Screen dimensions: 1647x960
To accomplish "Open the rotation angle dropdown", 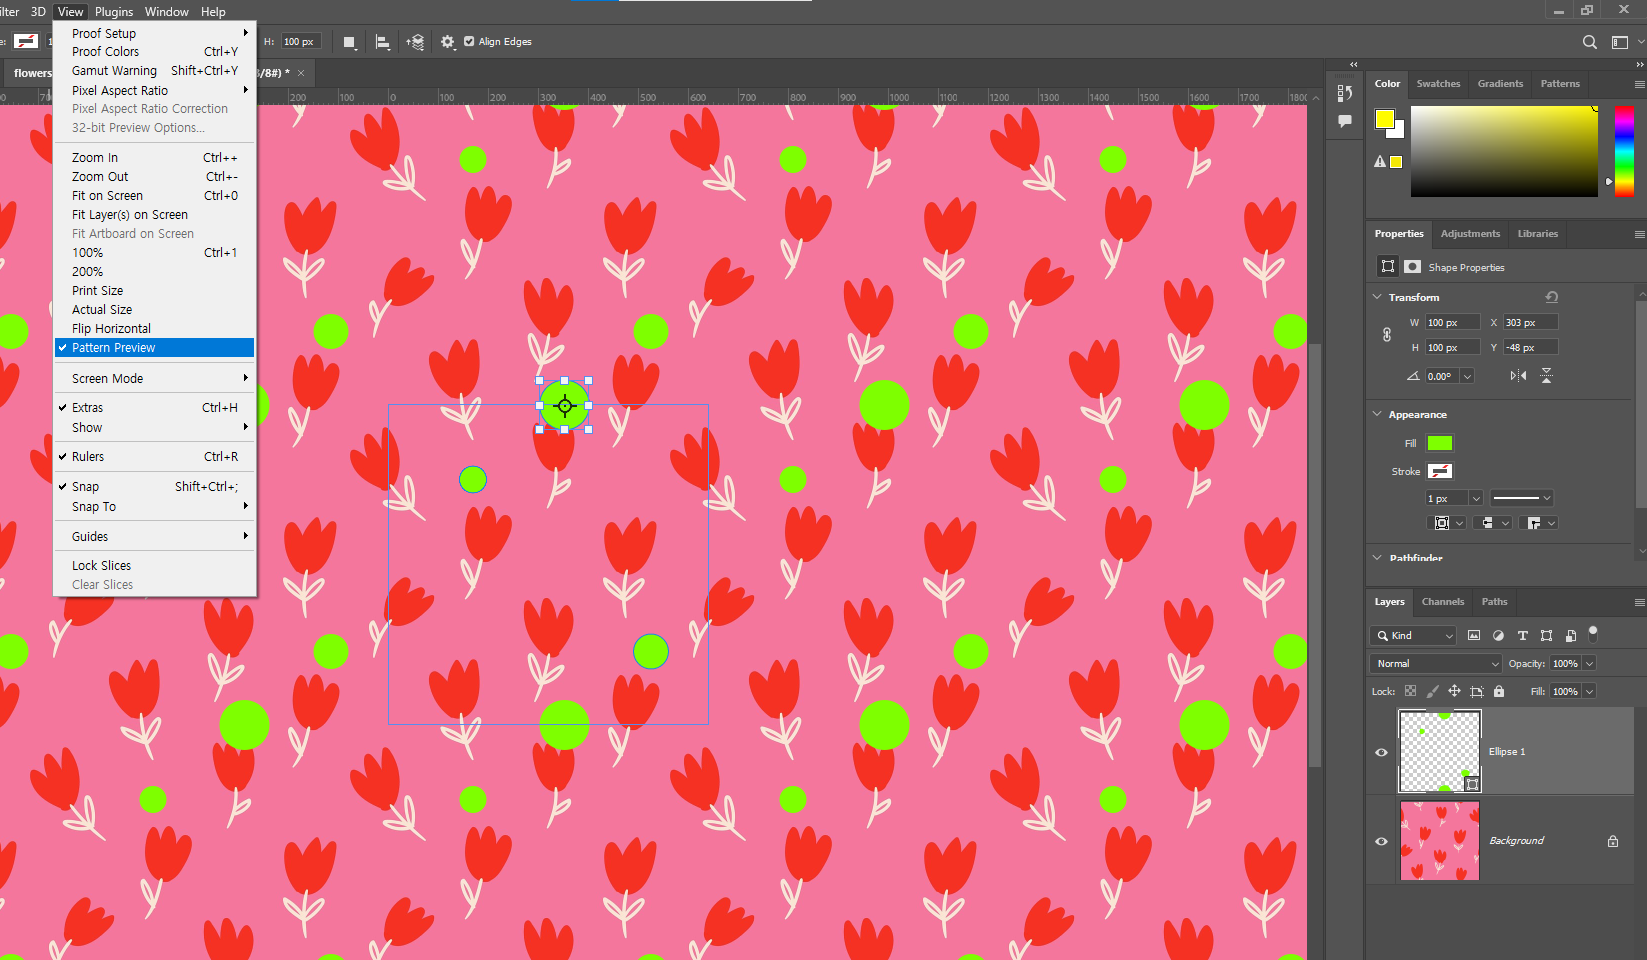I will 1467,377.
